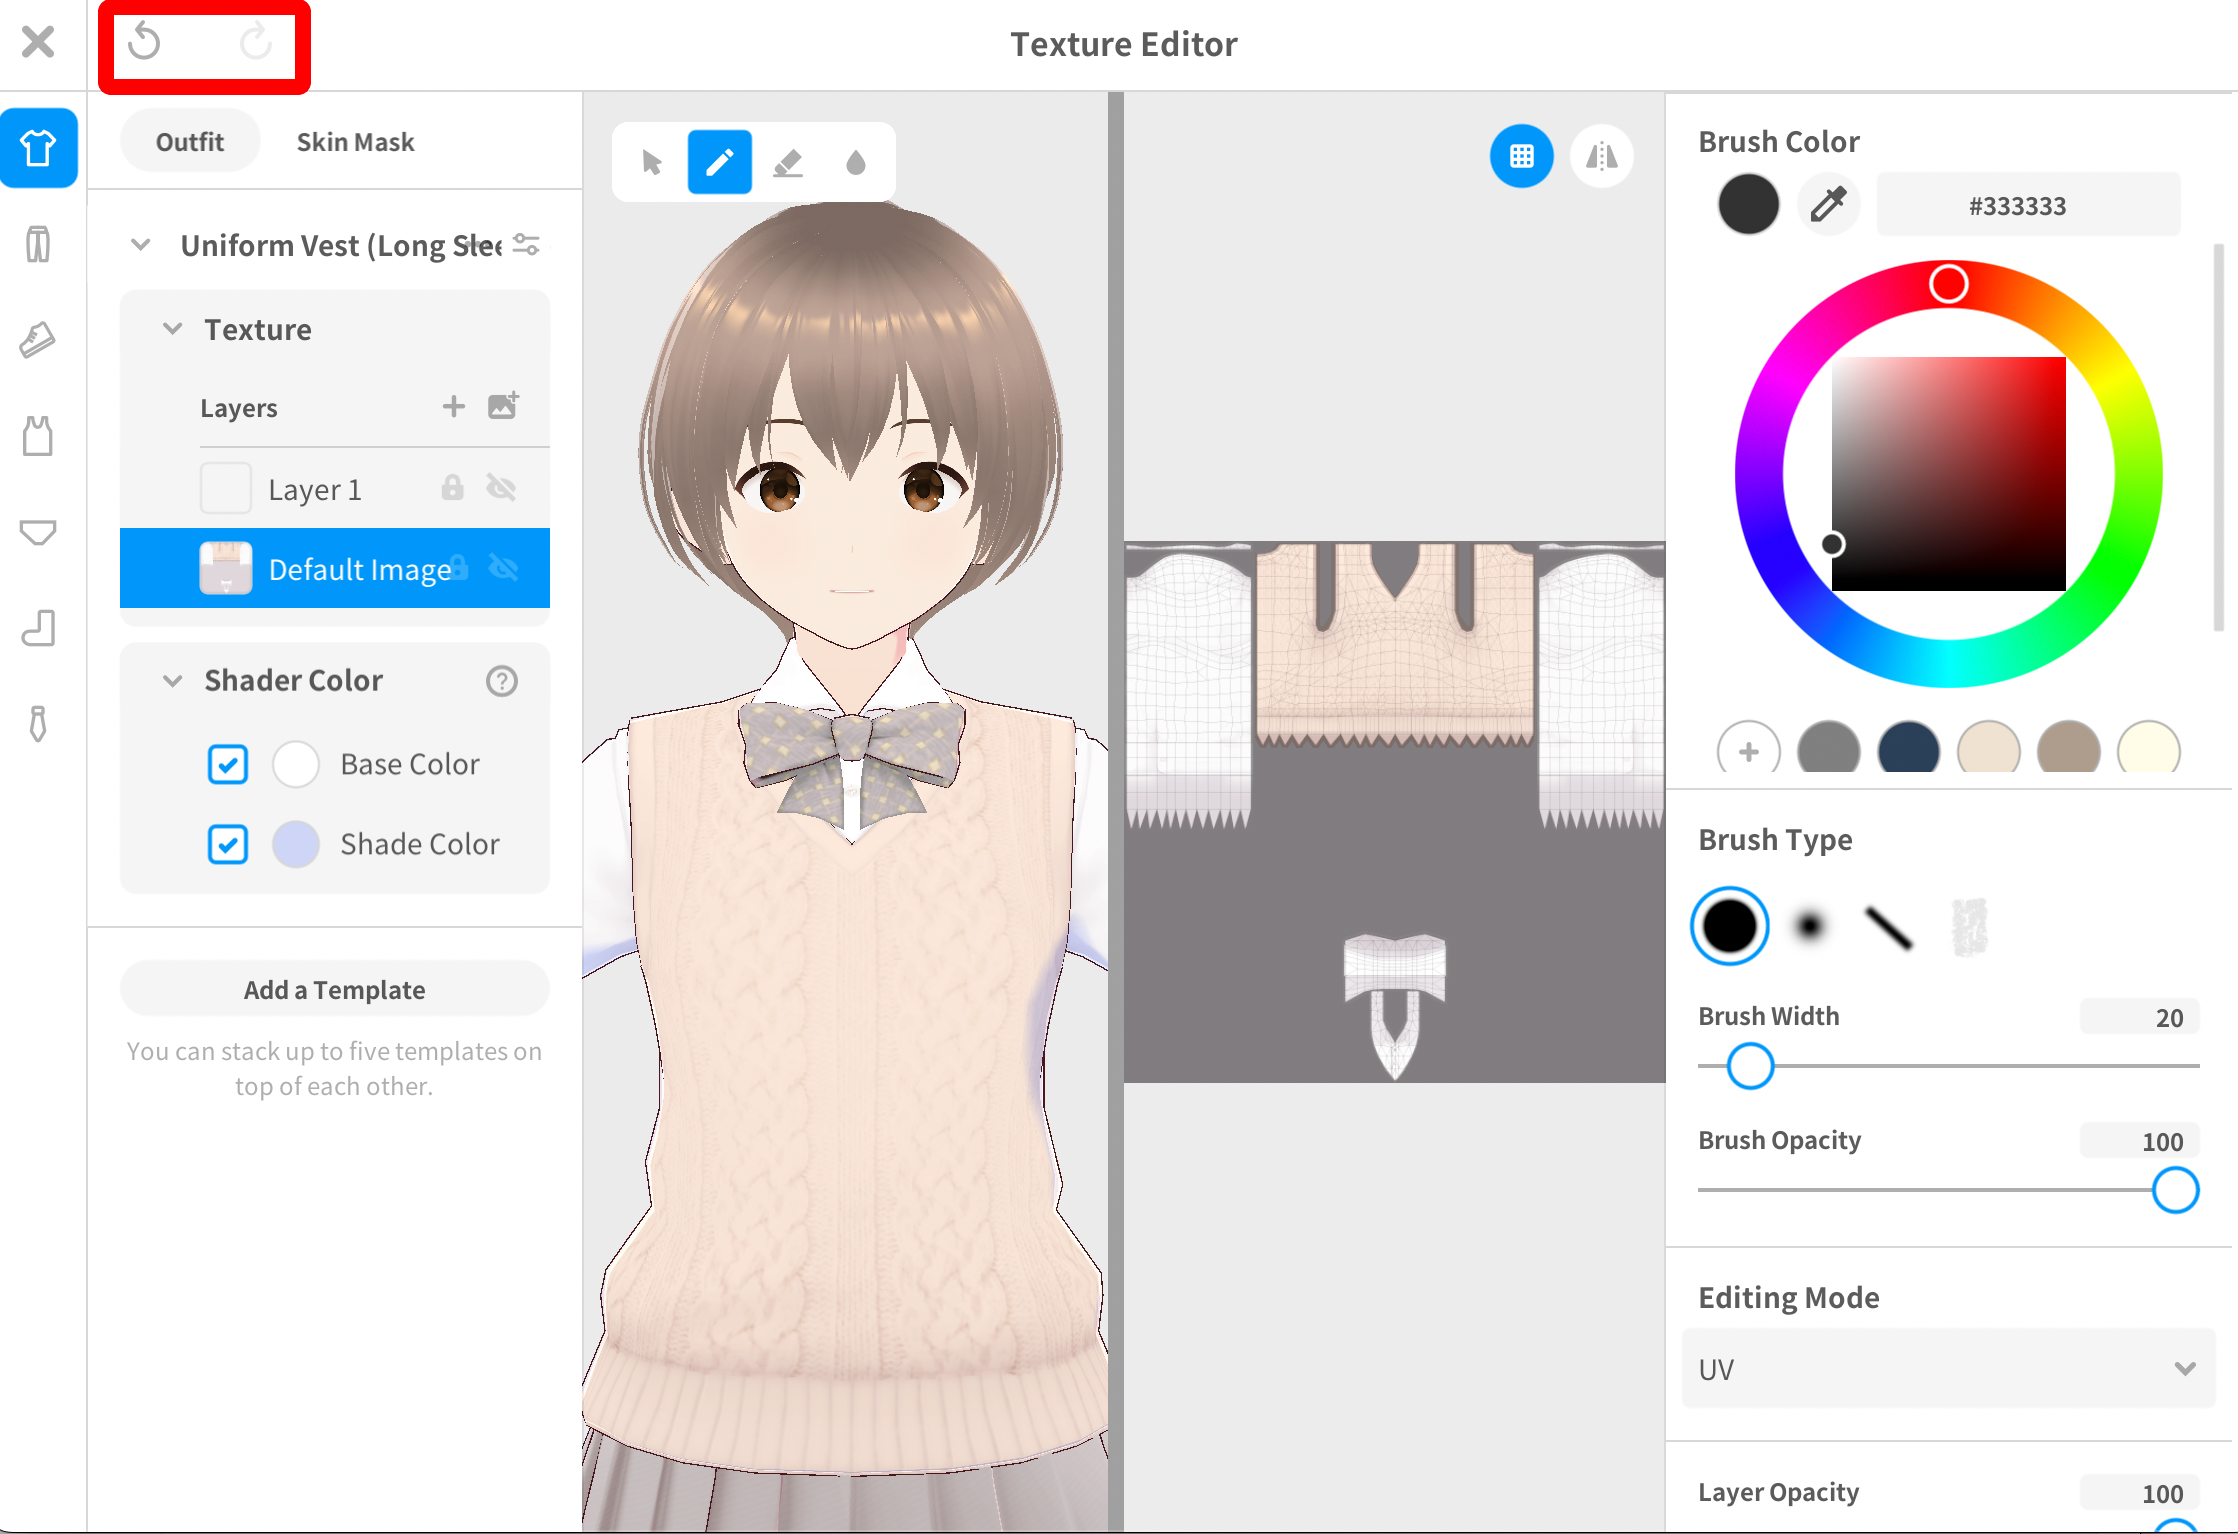
Task: Drag the Brush Width slider
Action: [1752, 1066]
